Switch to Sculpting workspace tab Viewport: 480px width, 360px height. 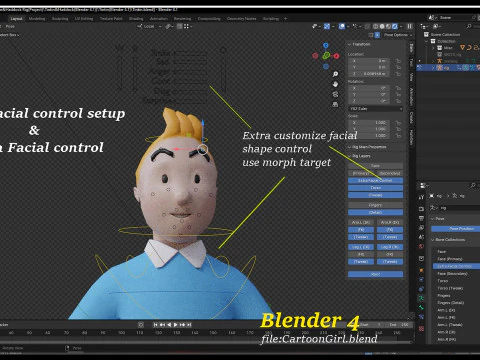pos(60,19)
